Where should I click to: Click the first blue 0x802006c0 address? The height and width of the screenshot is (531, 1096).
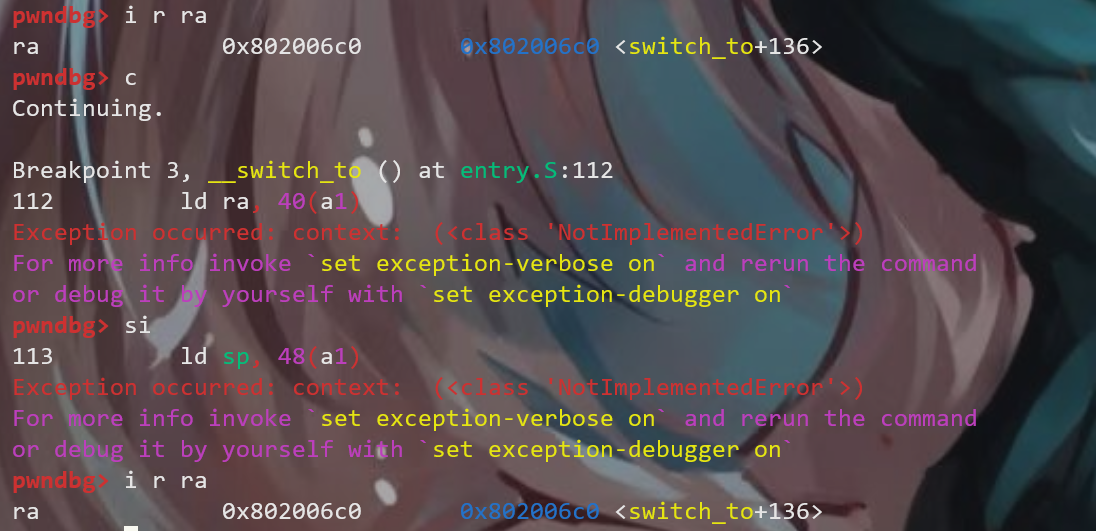[529, 47]
